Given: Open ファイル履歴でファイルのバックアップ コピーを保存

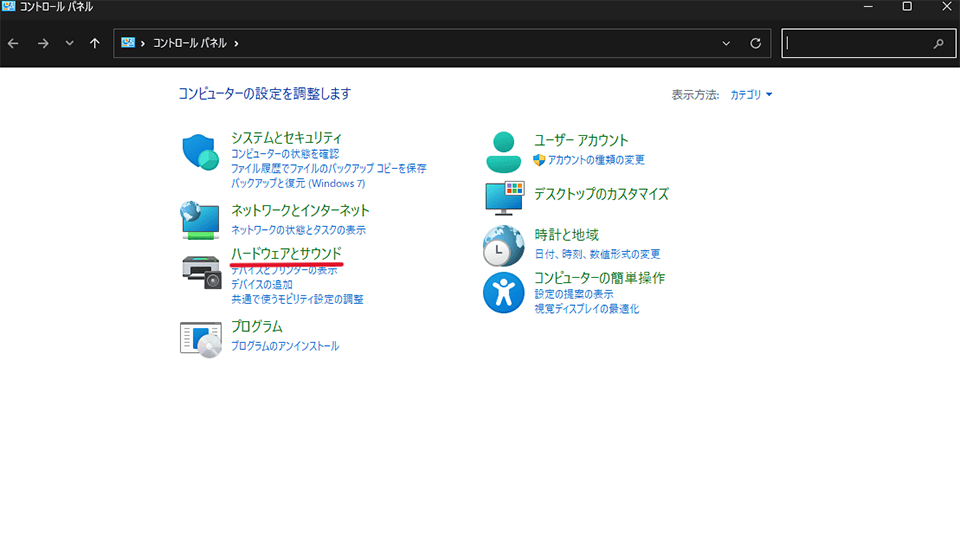Looking at the screenshot, I should click(x=329, y=168).
